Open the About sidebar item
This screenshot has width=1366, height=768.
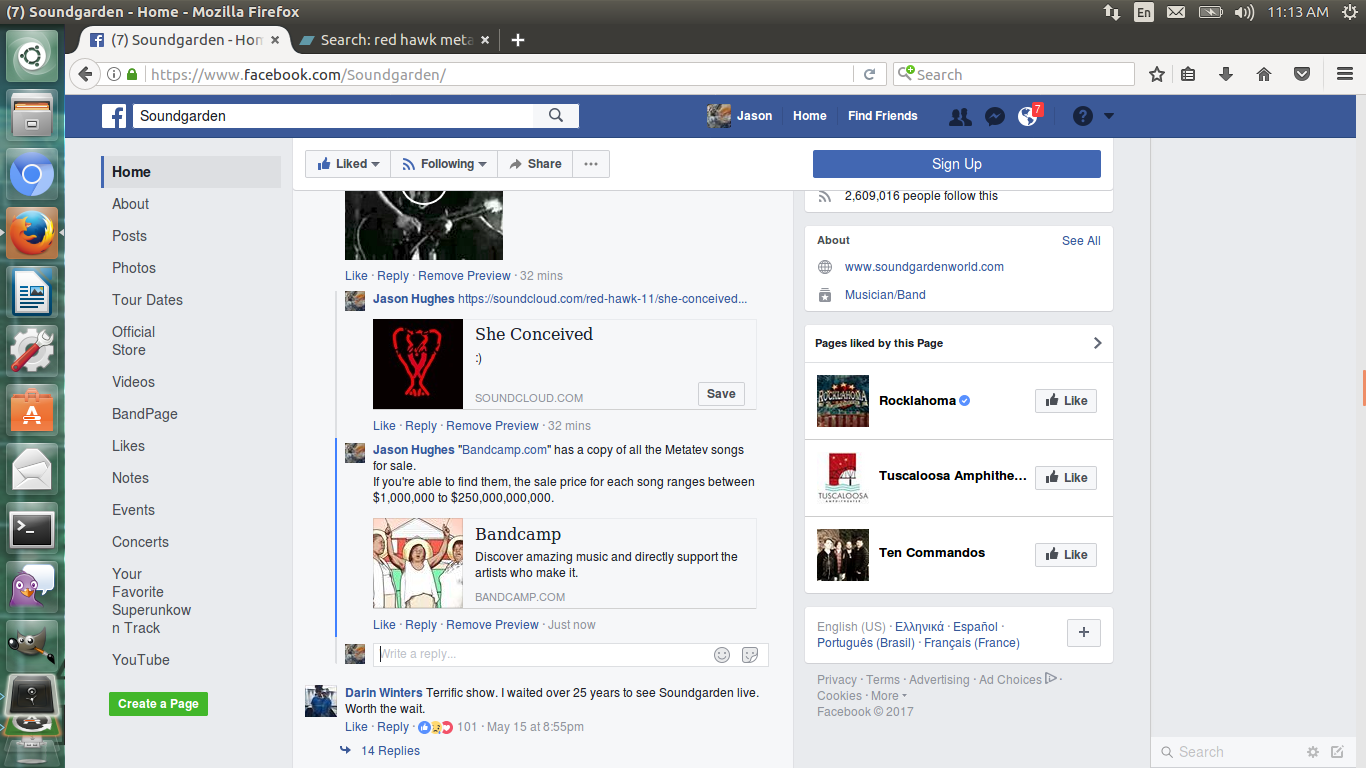coord(130,204)
